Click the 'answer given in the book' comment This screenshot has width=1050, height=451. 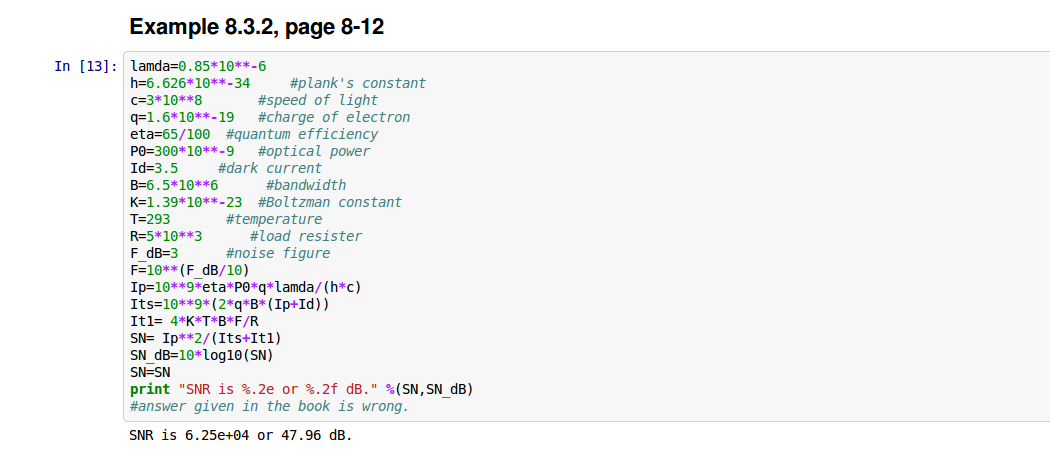(270, 407)
